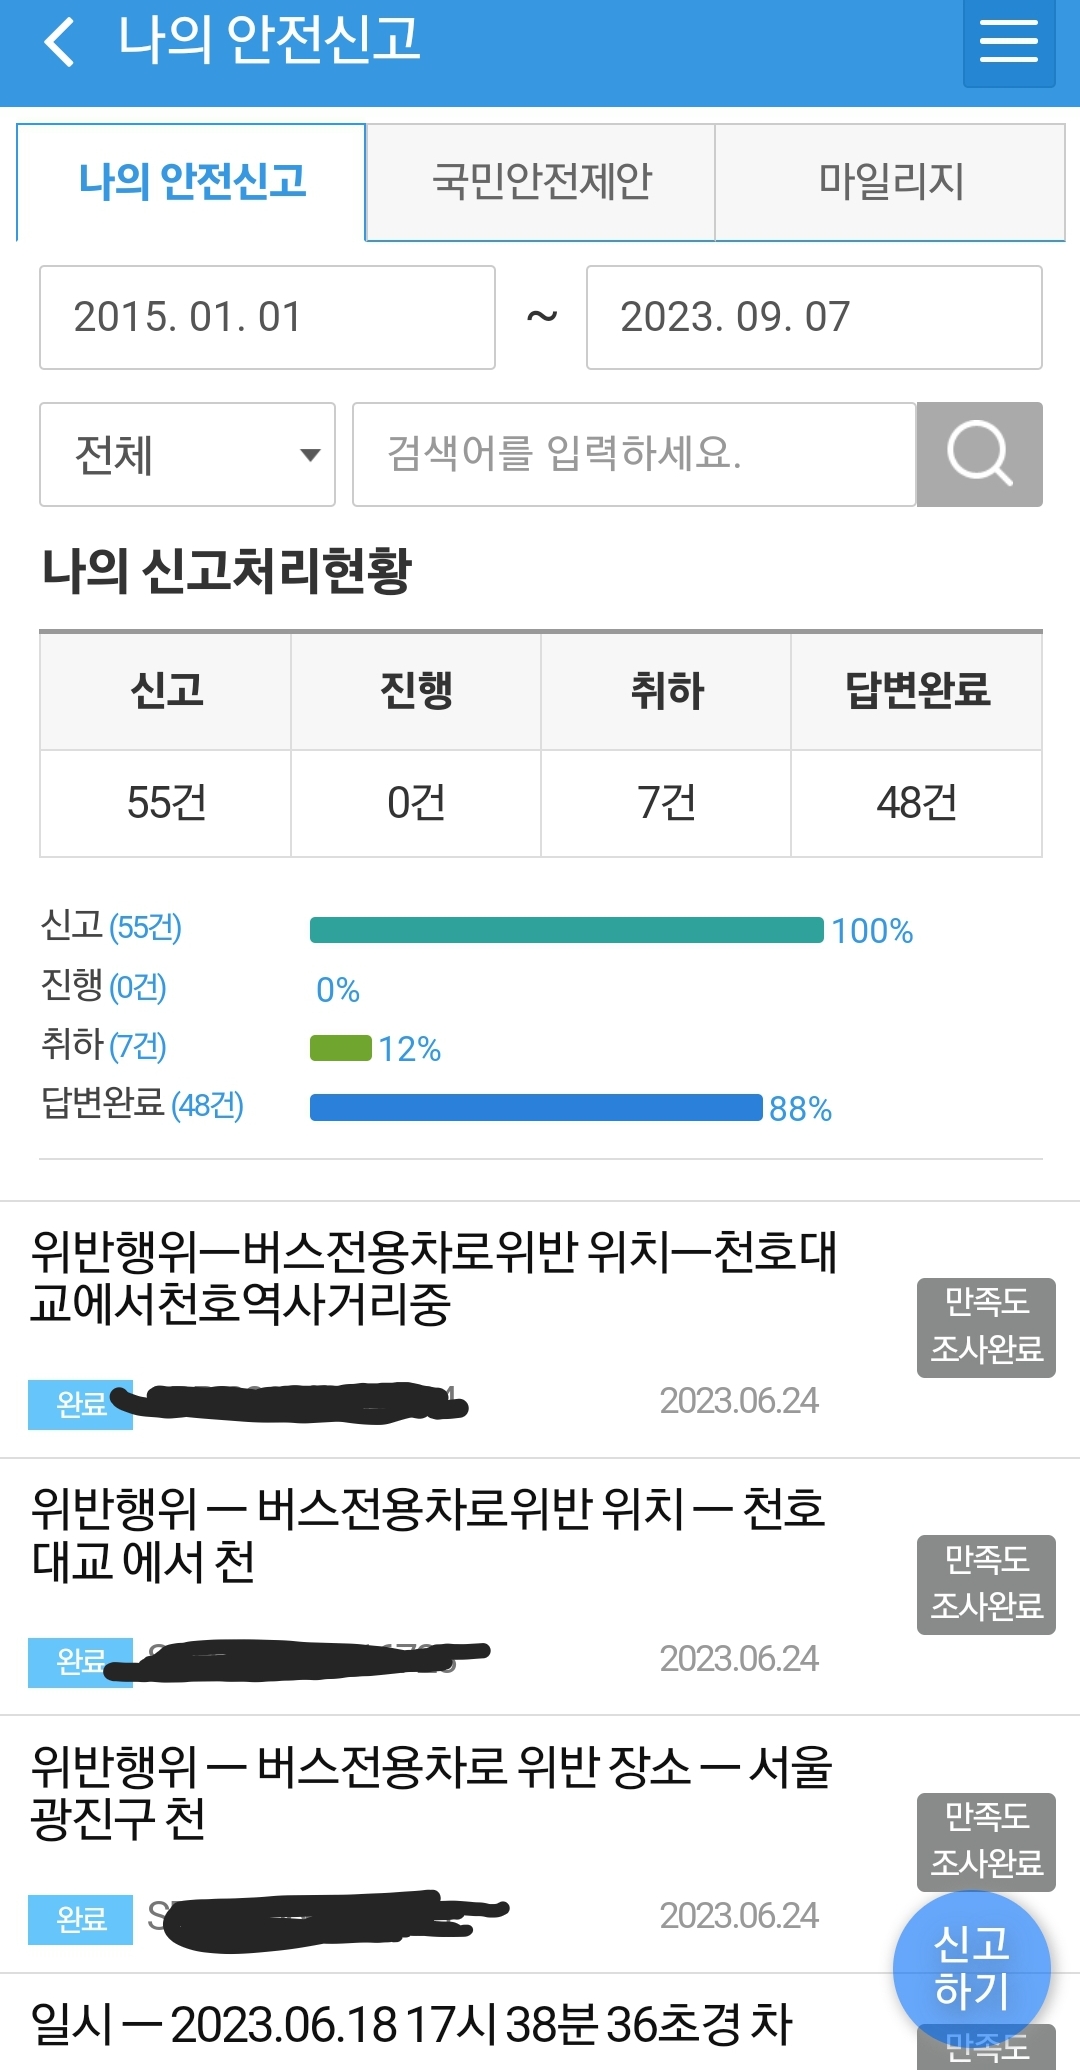Open the report dated 2023.06.18 17시38분

[411, 2025]
